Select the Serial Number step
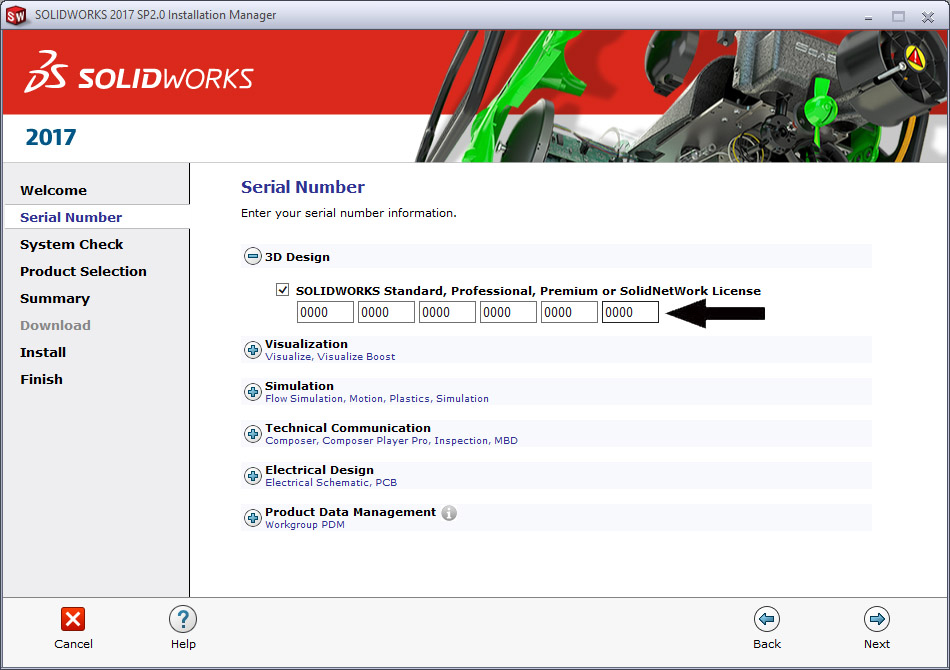Image resolution: width=950 pixels, height=670 pixels. (71, 217)
